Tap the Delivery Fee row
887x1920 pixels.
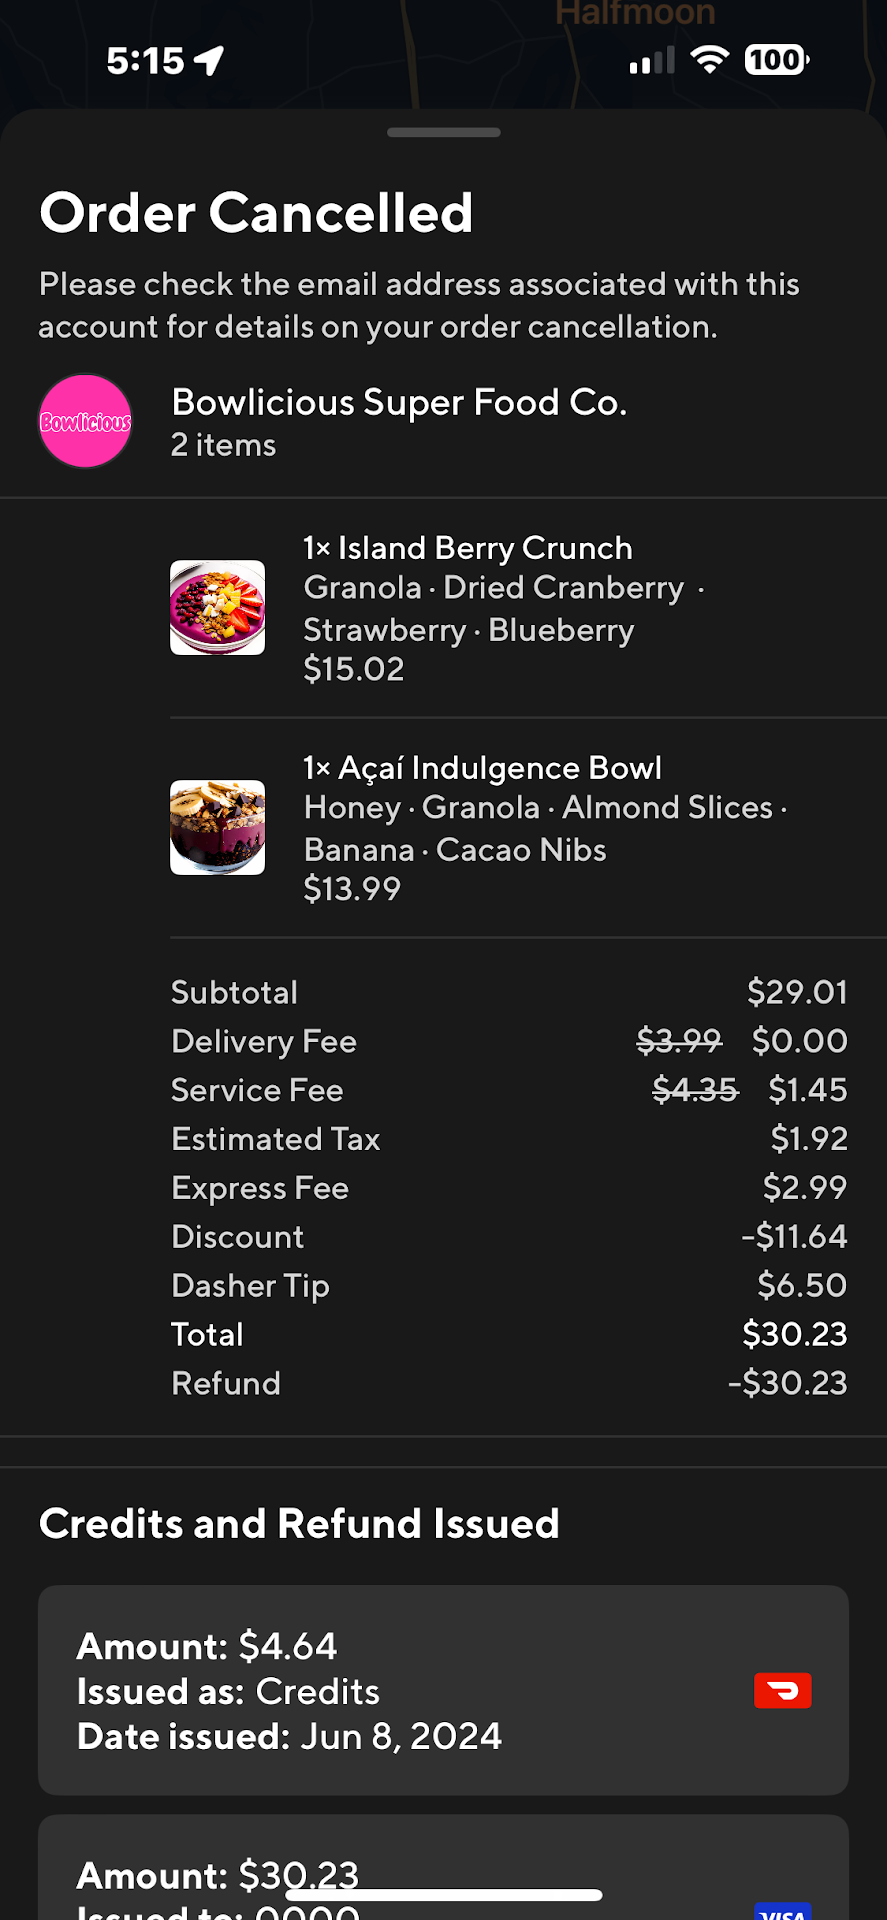coord(508,1041)
